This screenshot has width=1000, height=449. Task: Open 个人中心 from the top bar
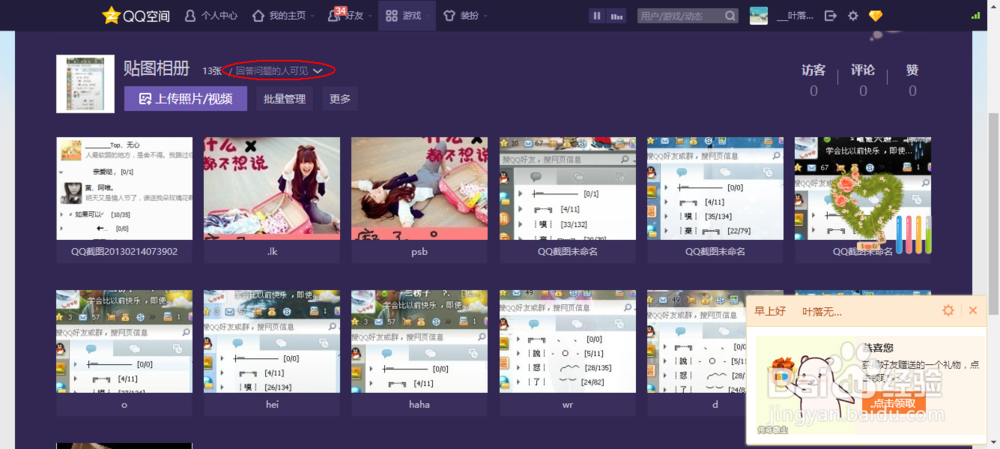tap(212, 15)
